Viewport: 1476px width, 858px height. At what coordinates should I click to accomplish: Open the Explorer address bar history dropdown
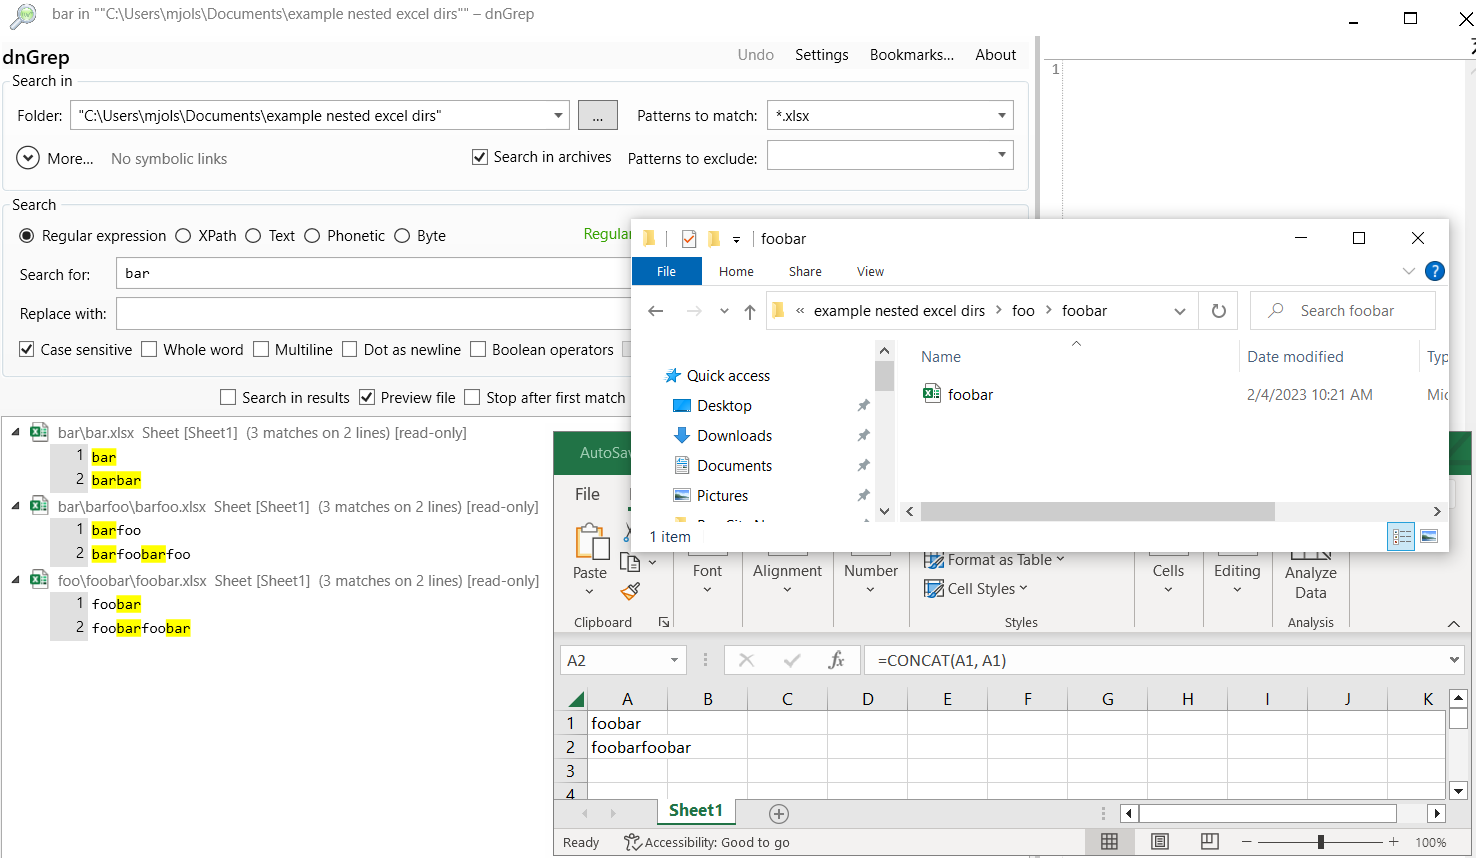tap(1180, 311)
